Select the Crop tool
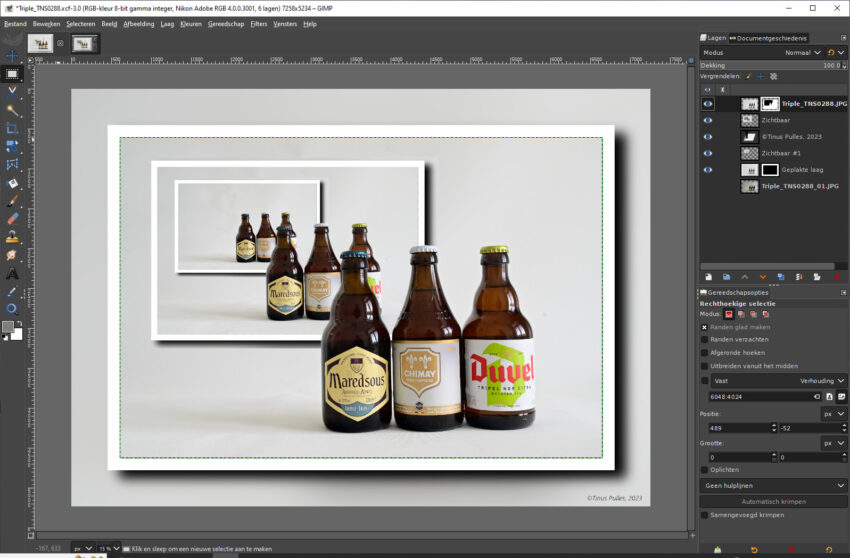Viewport: 850px width, 558px height. (x=12, y=129)
